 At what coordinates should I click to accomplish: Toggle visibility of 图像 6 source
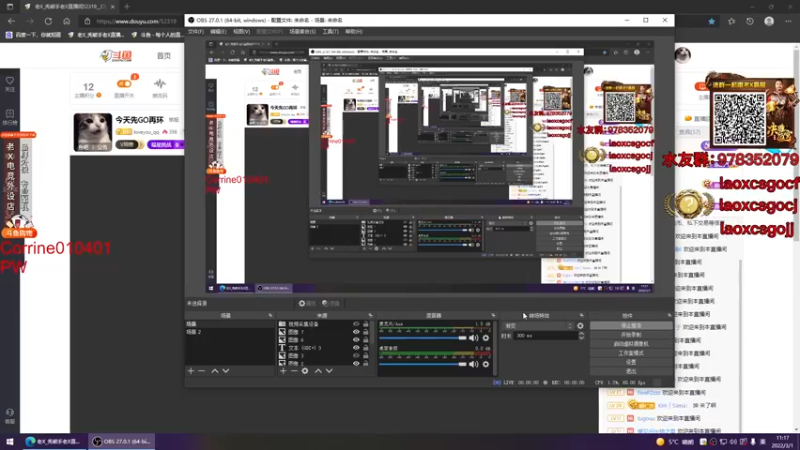[x=356, y=340]
